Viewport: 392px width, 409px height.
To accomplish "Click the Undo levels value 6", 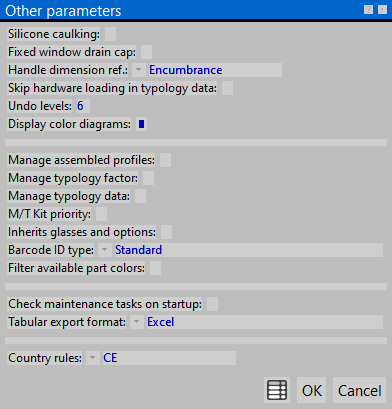I will tap(83, 106).
